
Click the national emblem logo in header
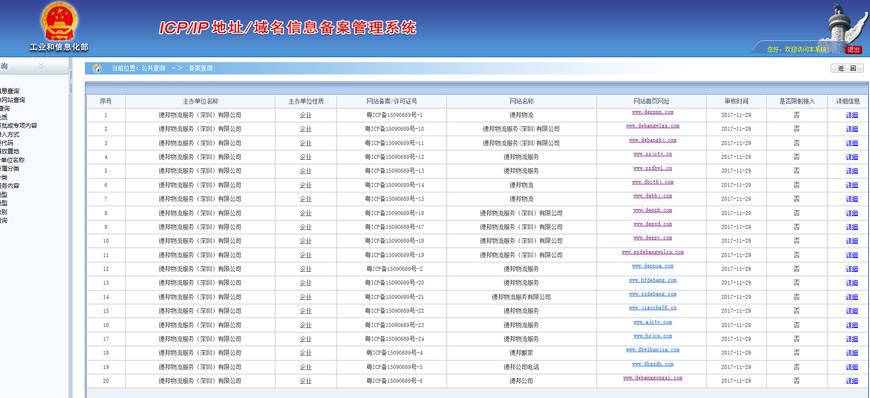point(59,21)
